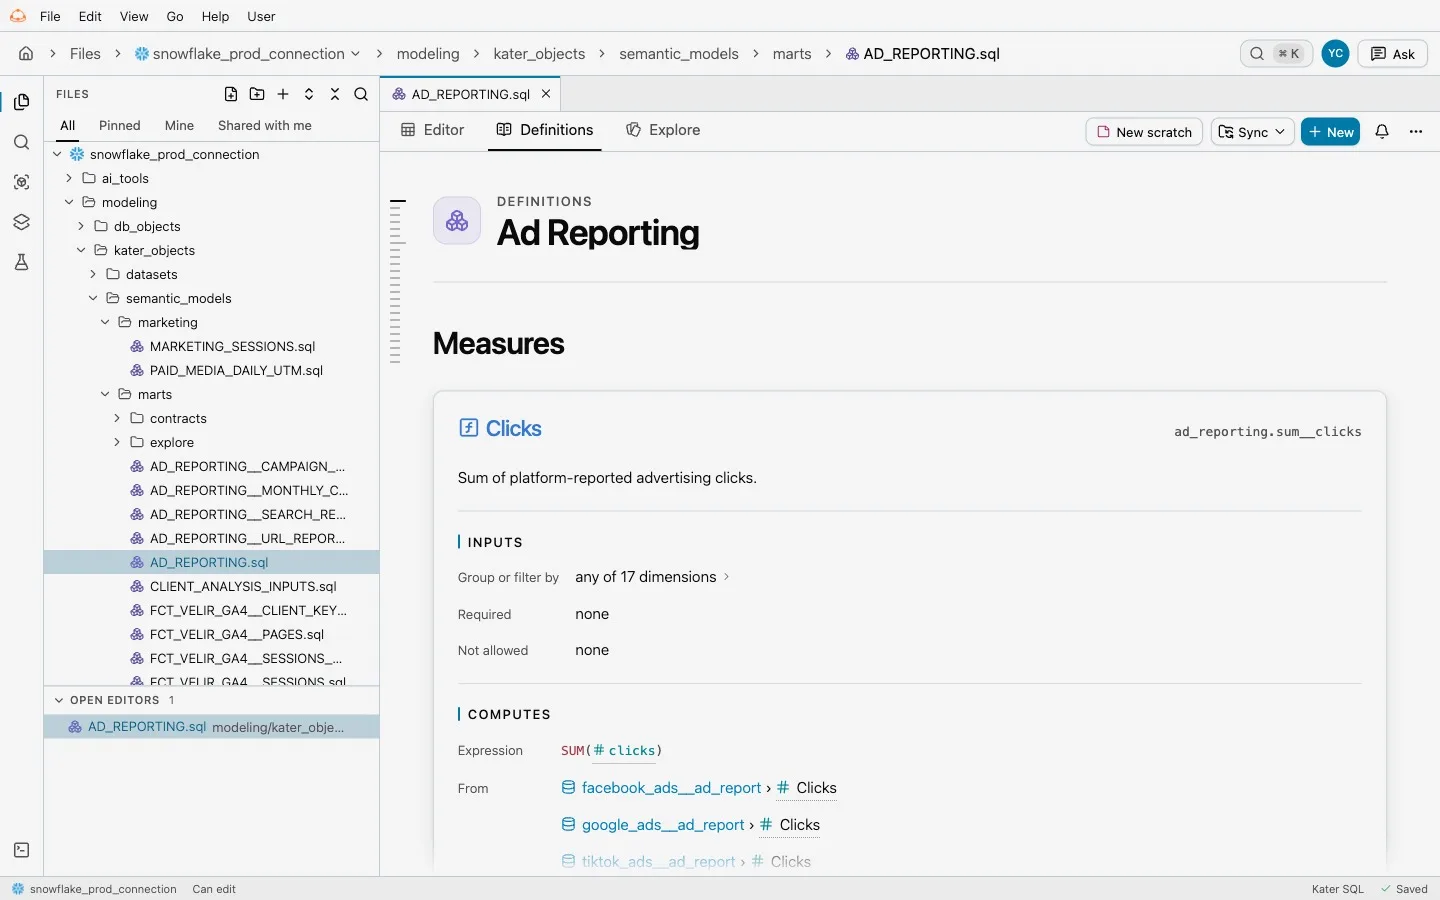The width and height of the screenshot is (1440, 900).
Task: Open notifications with the bell icon
Action: tap(1382, 132)
